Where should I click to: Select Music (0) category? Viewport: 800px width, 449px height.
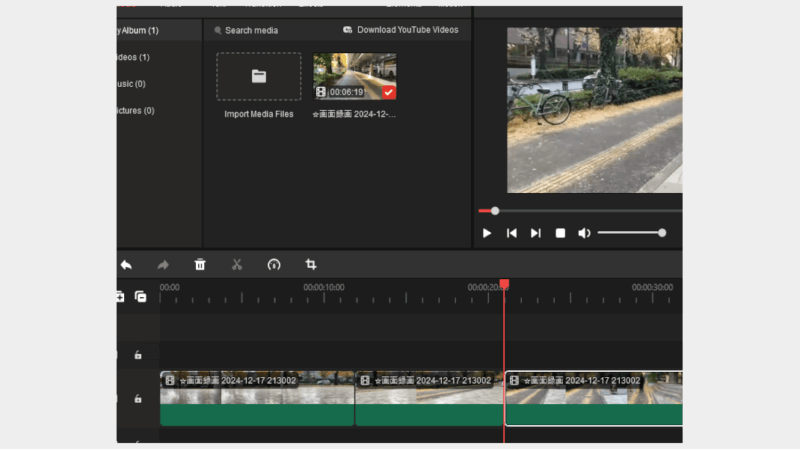click(x=132, y=84)
